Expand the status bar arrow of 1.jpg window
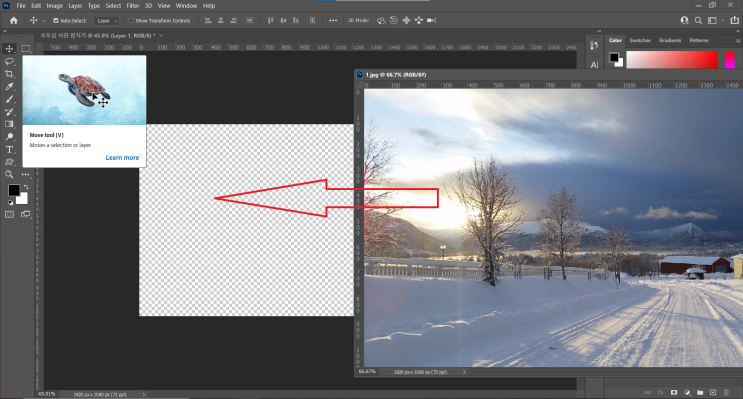Image resolution: width=743 pixels, height=399 pixels. coord(464,372)
